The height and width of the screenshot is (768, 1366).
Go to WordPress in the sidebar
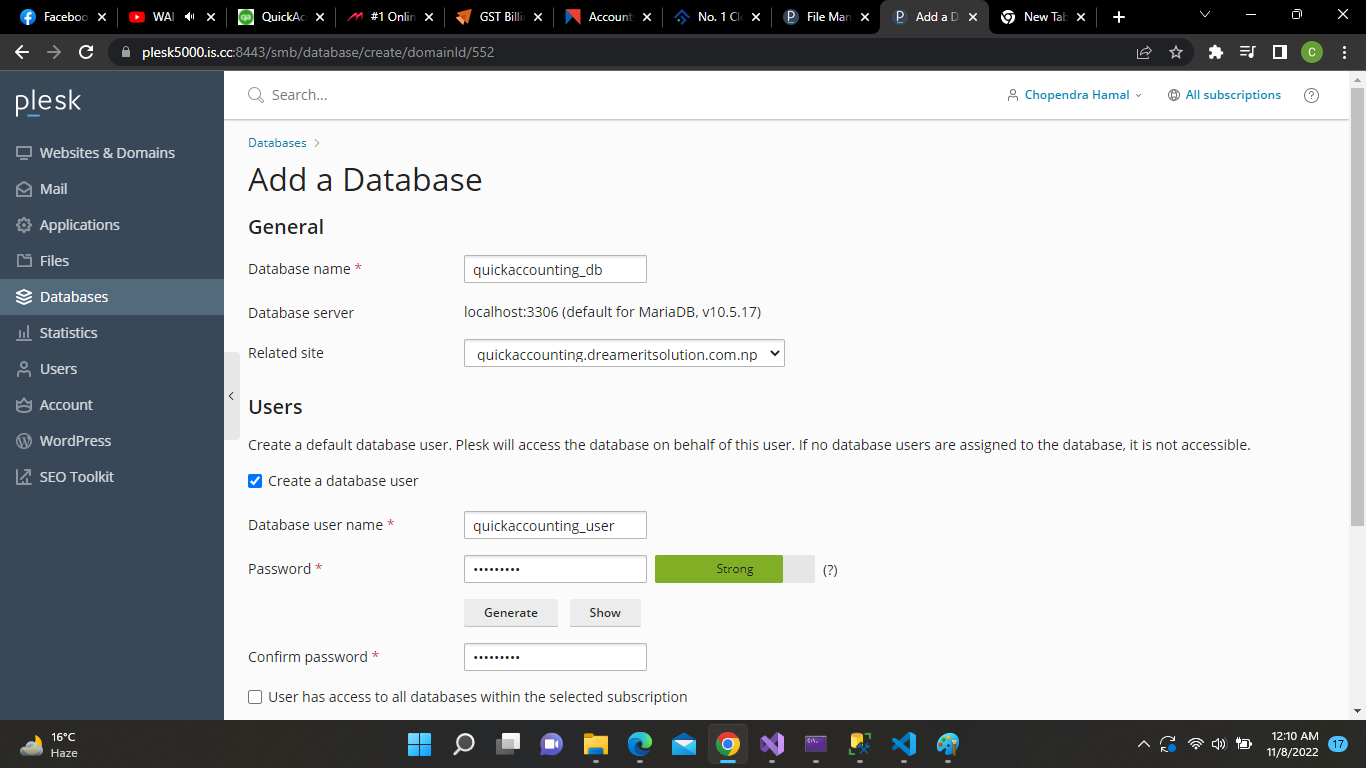pos(75,441)
